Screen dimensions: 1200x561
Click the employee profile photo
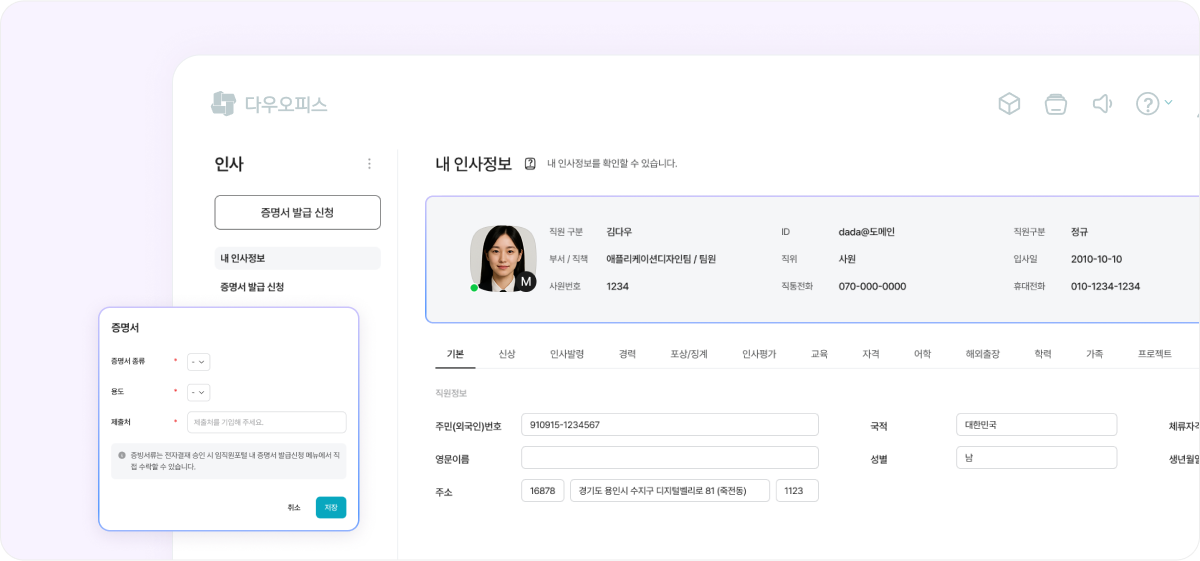tap(503, 258)
